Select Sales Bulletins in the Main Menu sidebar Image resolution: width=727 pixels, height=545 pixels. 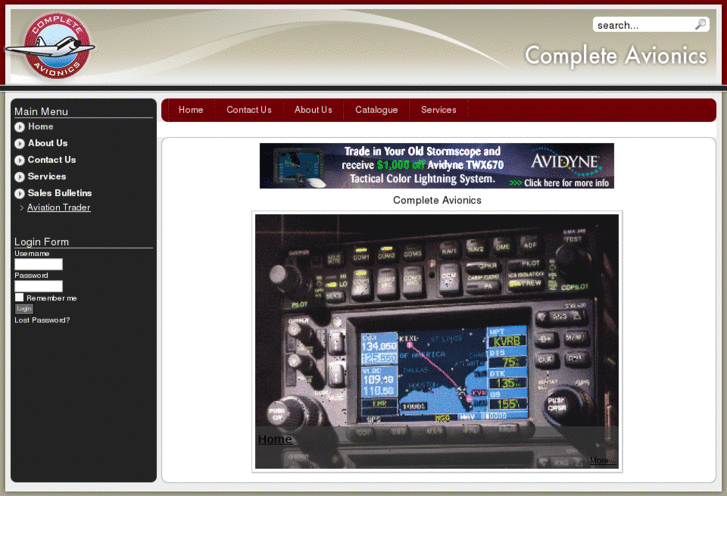60,193
